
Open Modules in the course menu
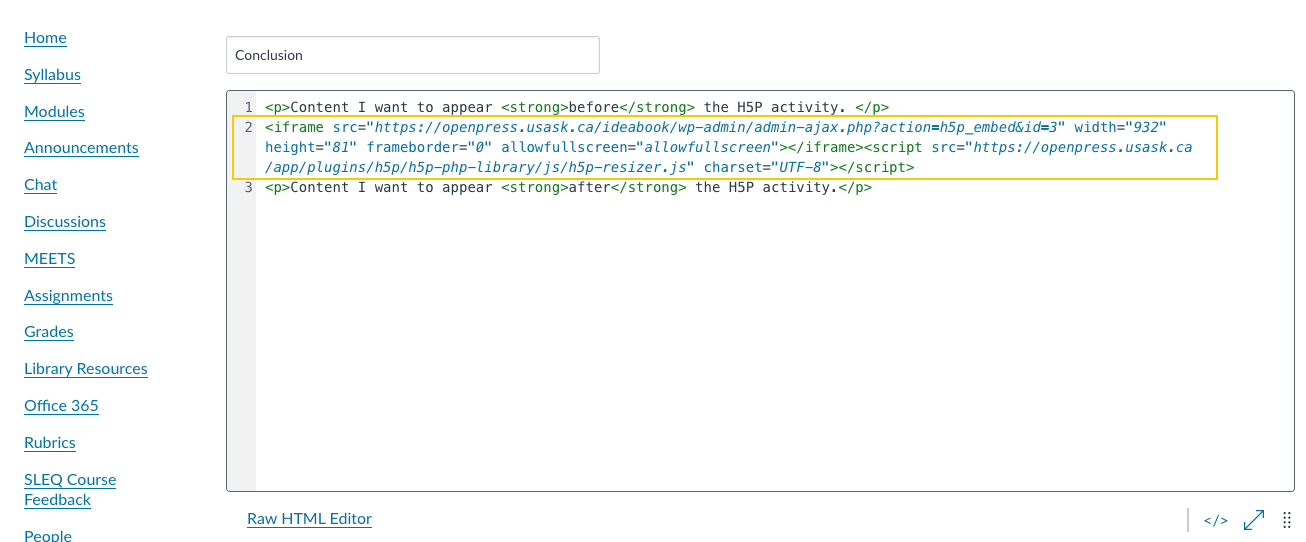[x=54, y=112]
